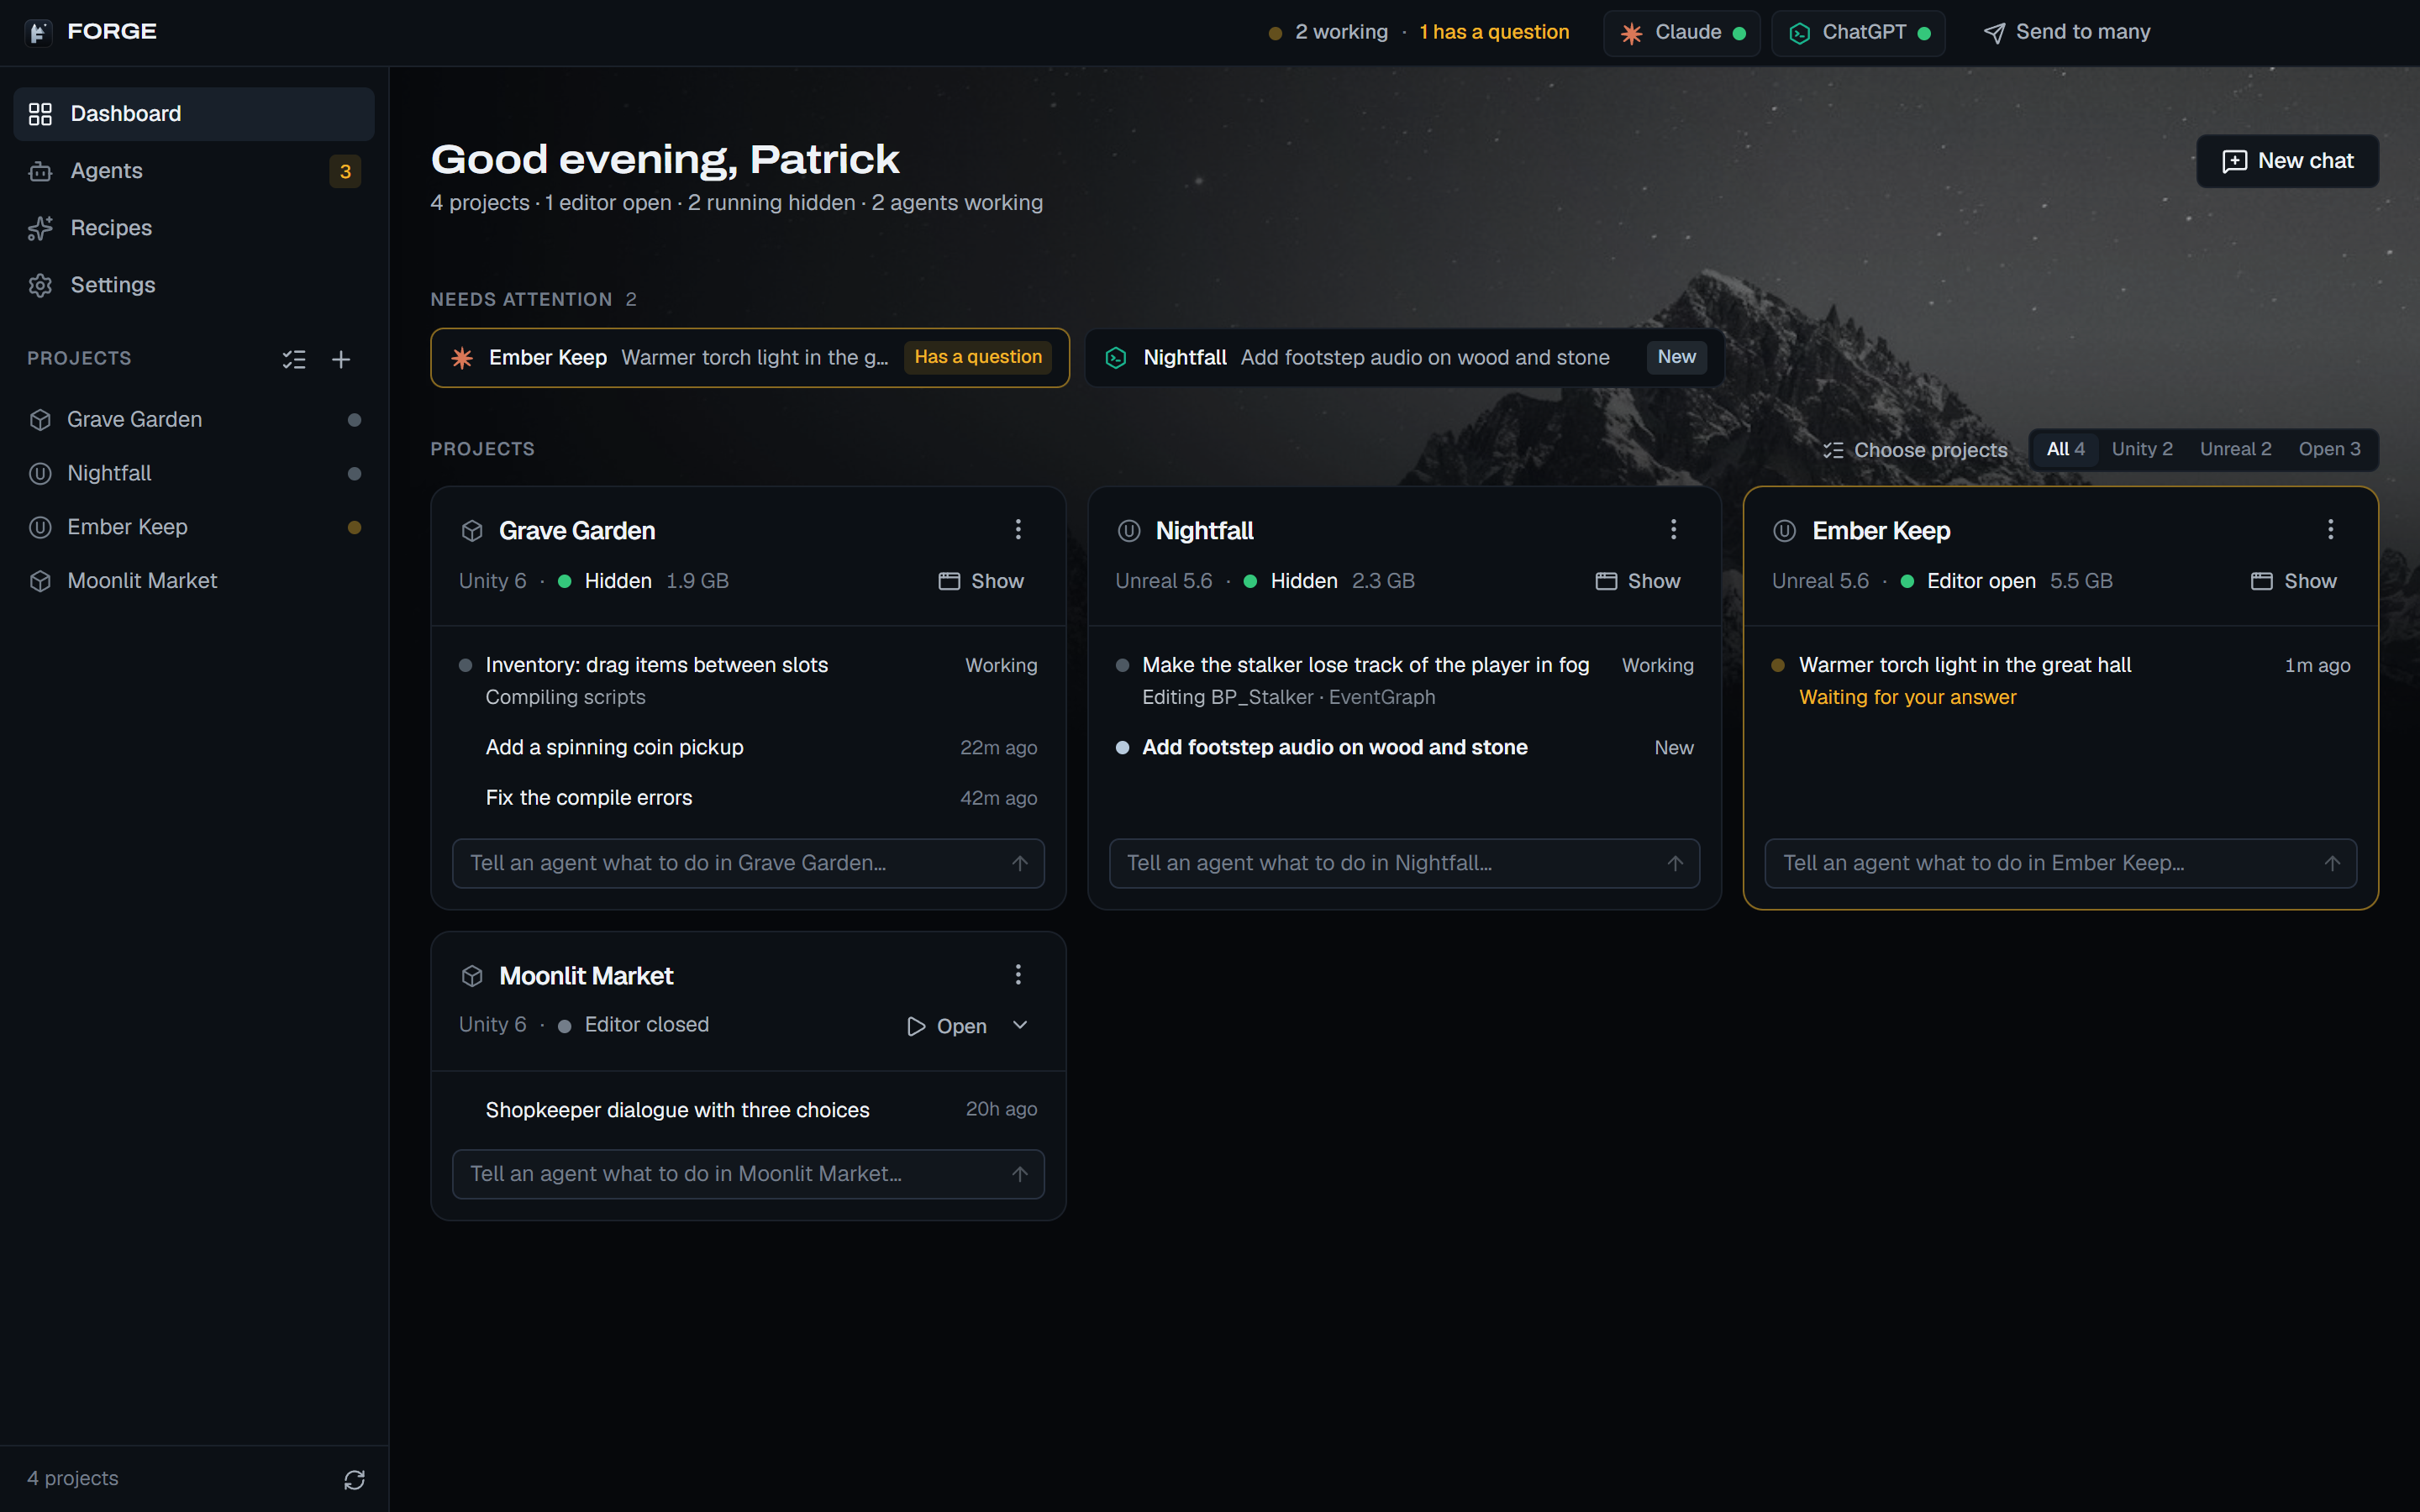The height and width of the screenshot is (1512, 2420).
Task: Filter projects by Open 3
Action: tap(2329, 449)
